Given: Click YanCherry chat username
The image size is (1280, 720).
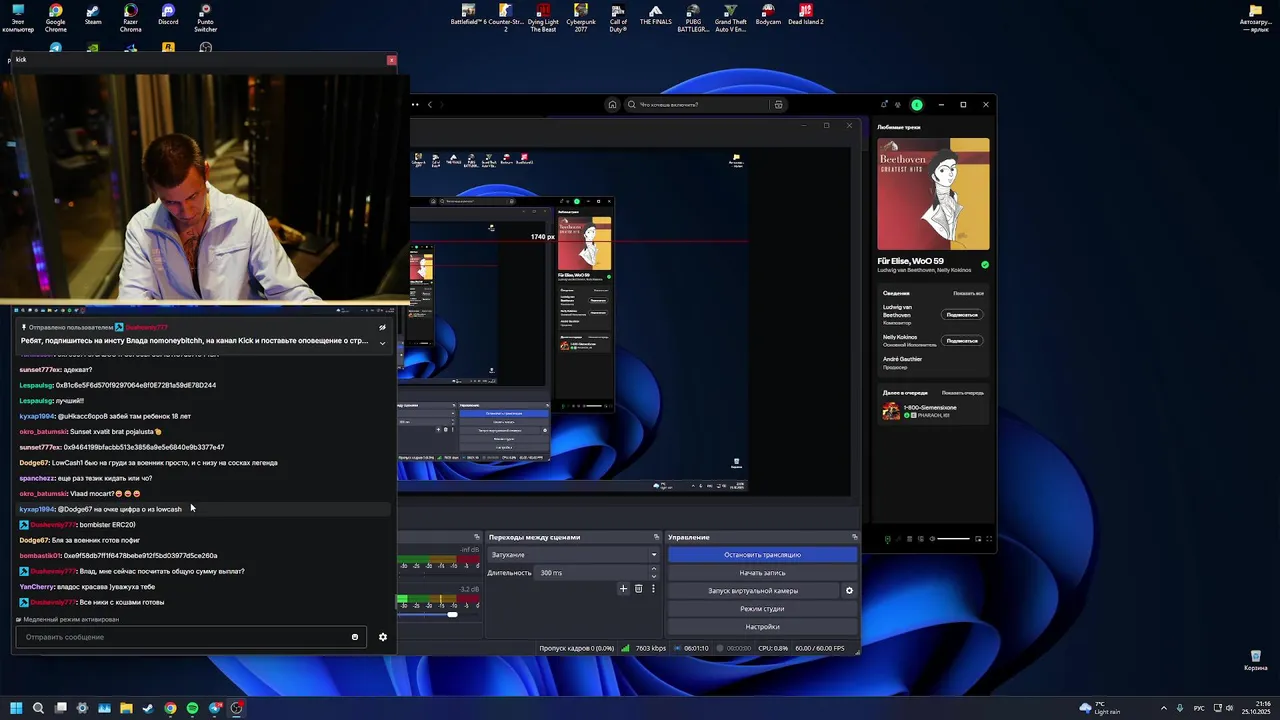Looking at the screenshot, I should 37,587.
